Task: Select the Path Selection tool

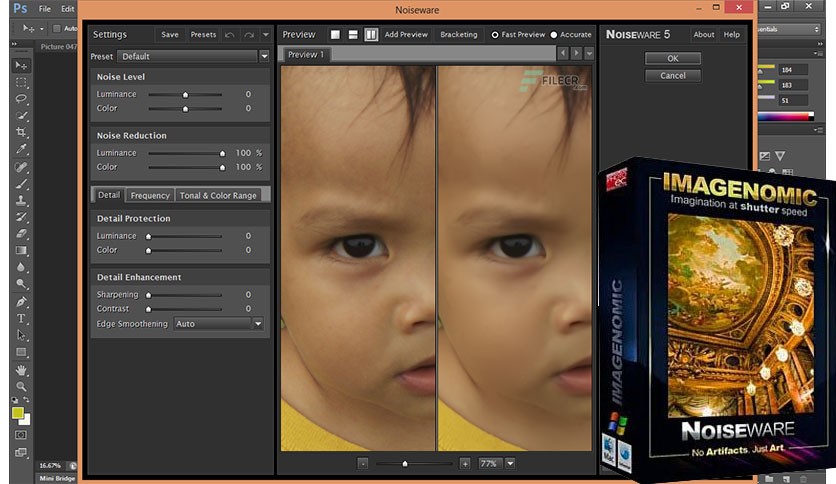Action: pos(21,335)
